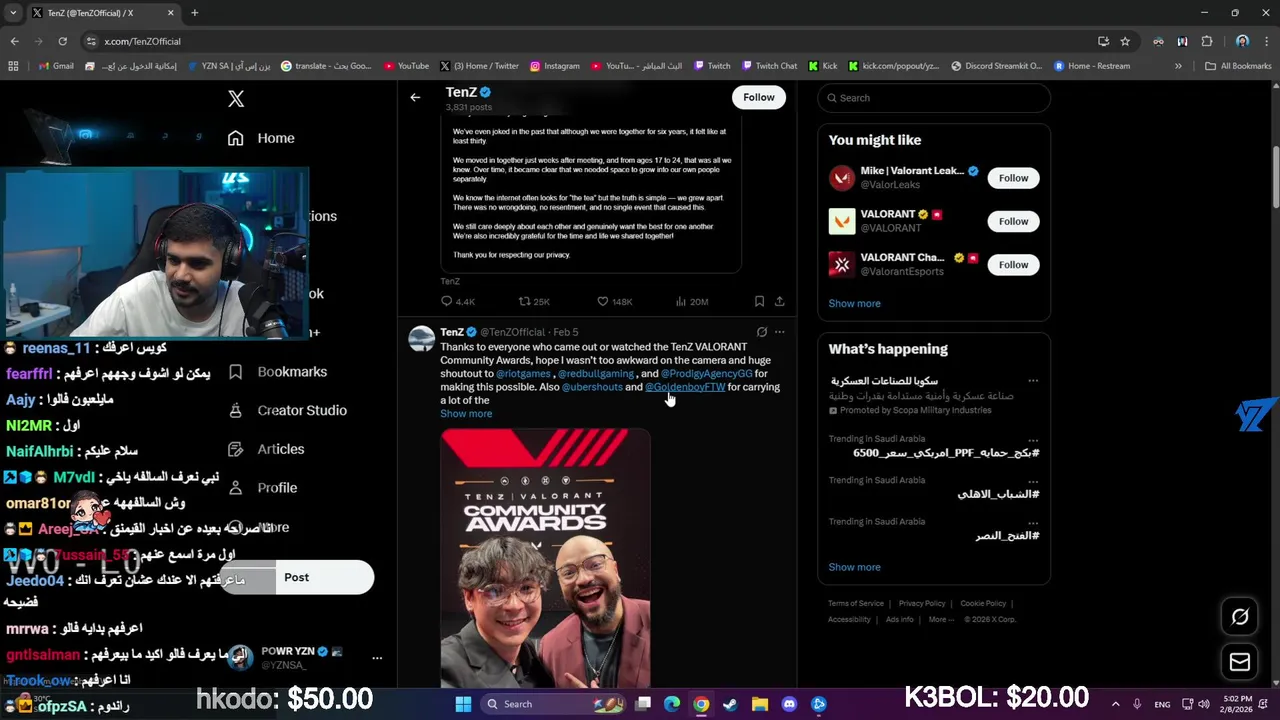Open options for the PPF trending hashtag
The width and height of the screenshot is (1280, 720).
(x=1033, y=440)
